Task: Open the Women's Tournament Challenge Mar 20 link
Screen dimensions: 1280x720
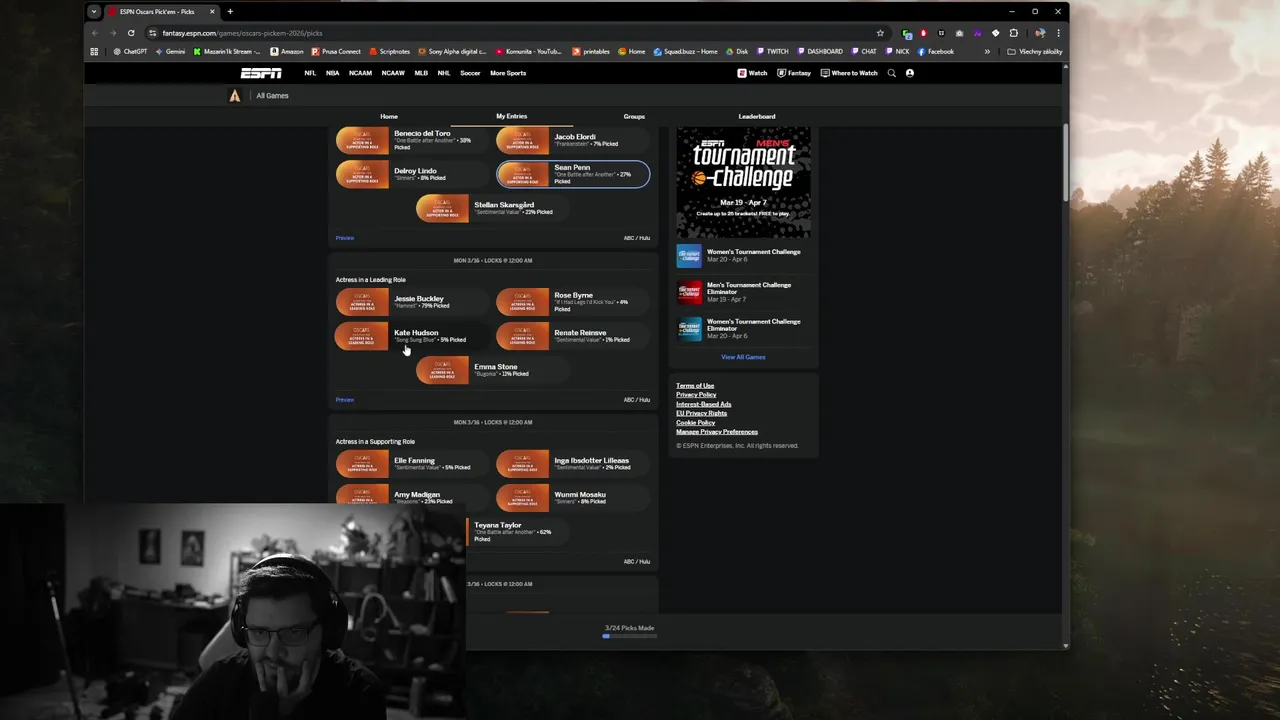Action: tap(741, 255)
